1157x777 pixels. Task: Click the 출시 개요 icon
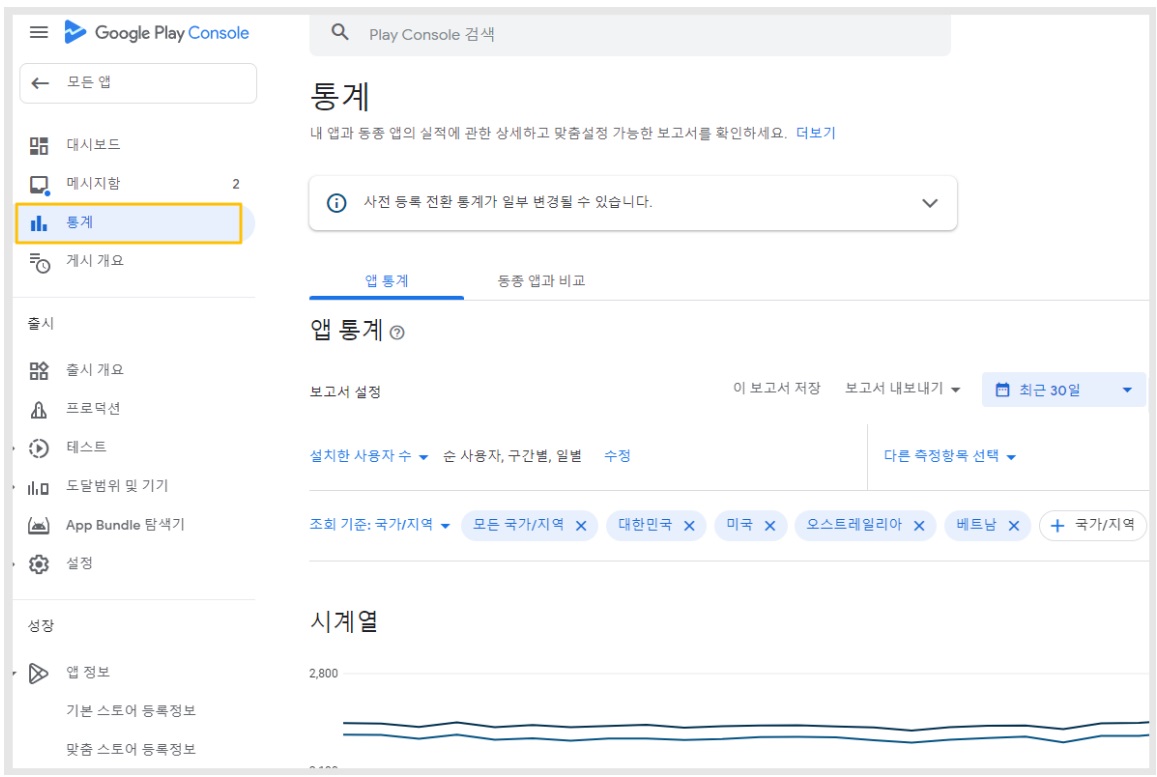point(38,370)
